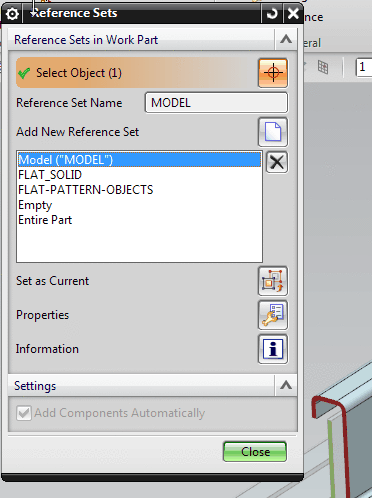Image resolution: width=372 pixels, height=498 pixels.
Task: Click the numeric field showing 1
Action: (x=364, y=67)
